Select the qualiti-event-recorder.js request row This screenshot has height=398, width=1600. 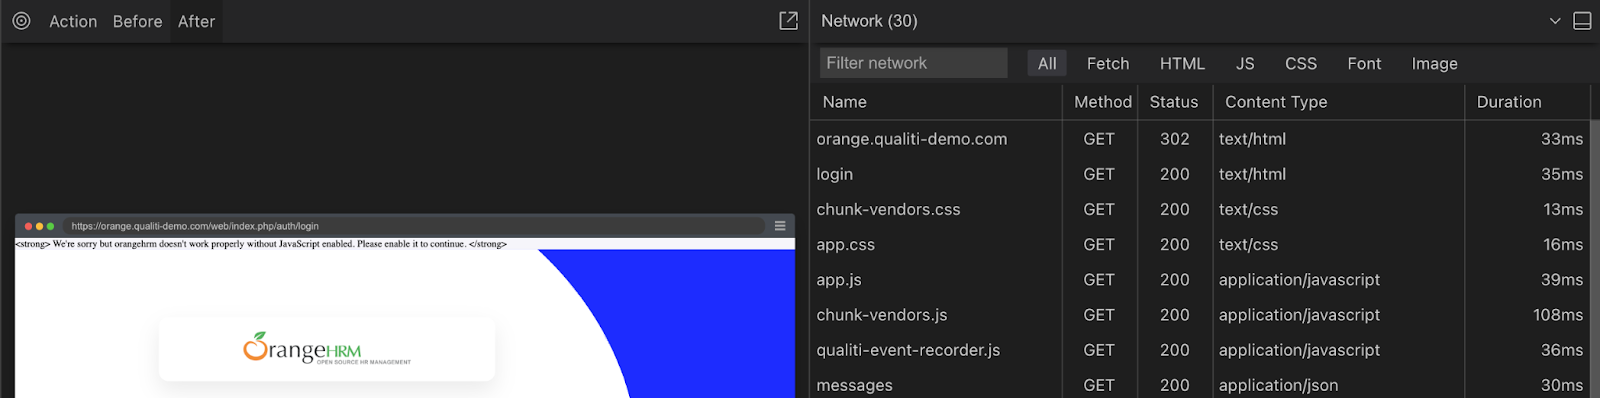coord(1200,350)
